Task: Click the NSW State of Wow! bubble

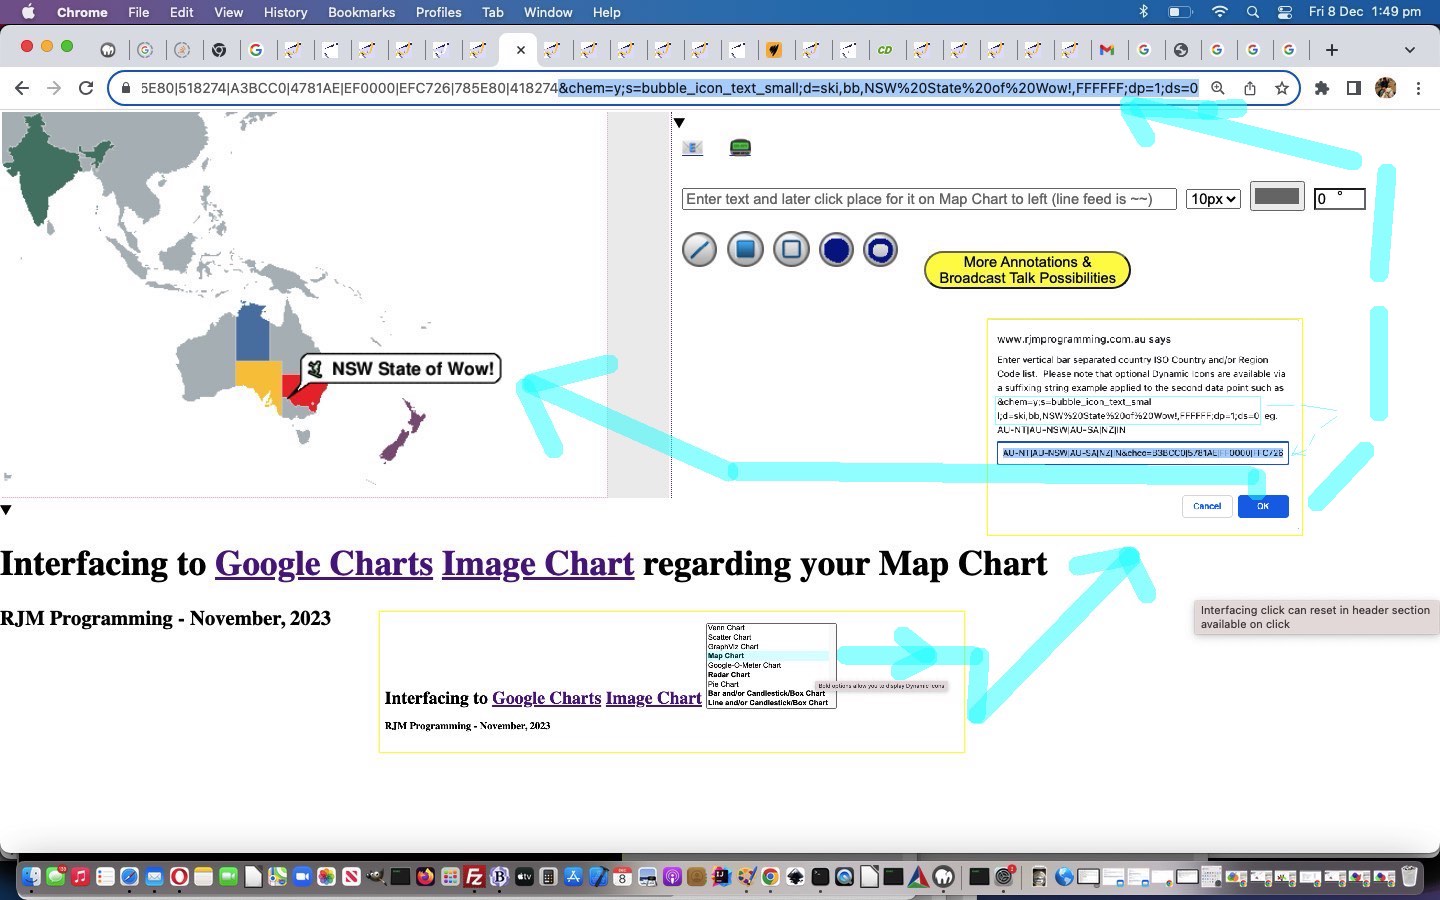Action: 401,369
